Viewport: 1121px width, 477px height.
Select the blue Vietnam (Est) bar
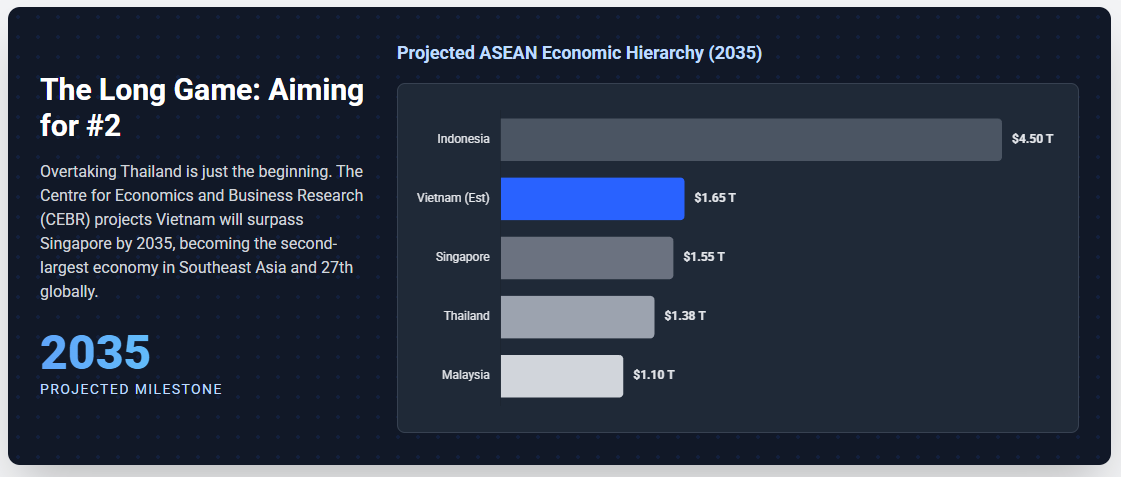(x=592, y=198)
